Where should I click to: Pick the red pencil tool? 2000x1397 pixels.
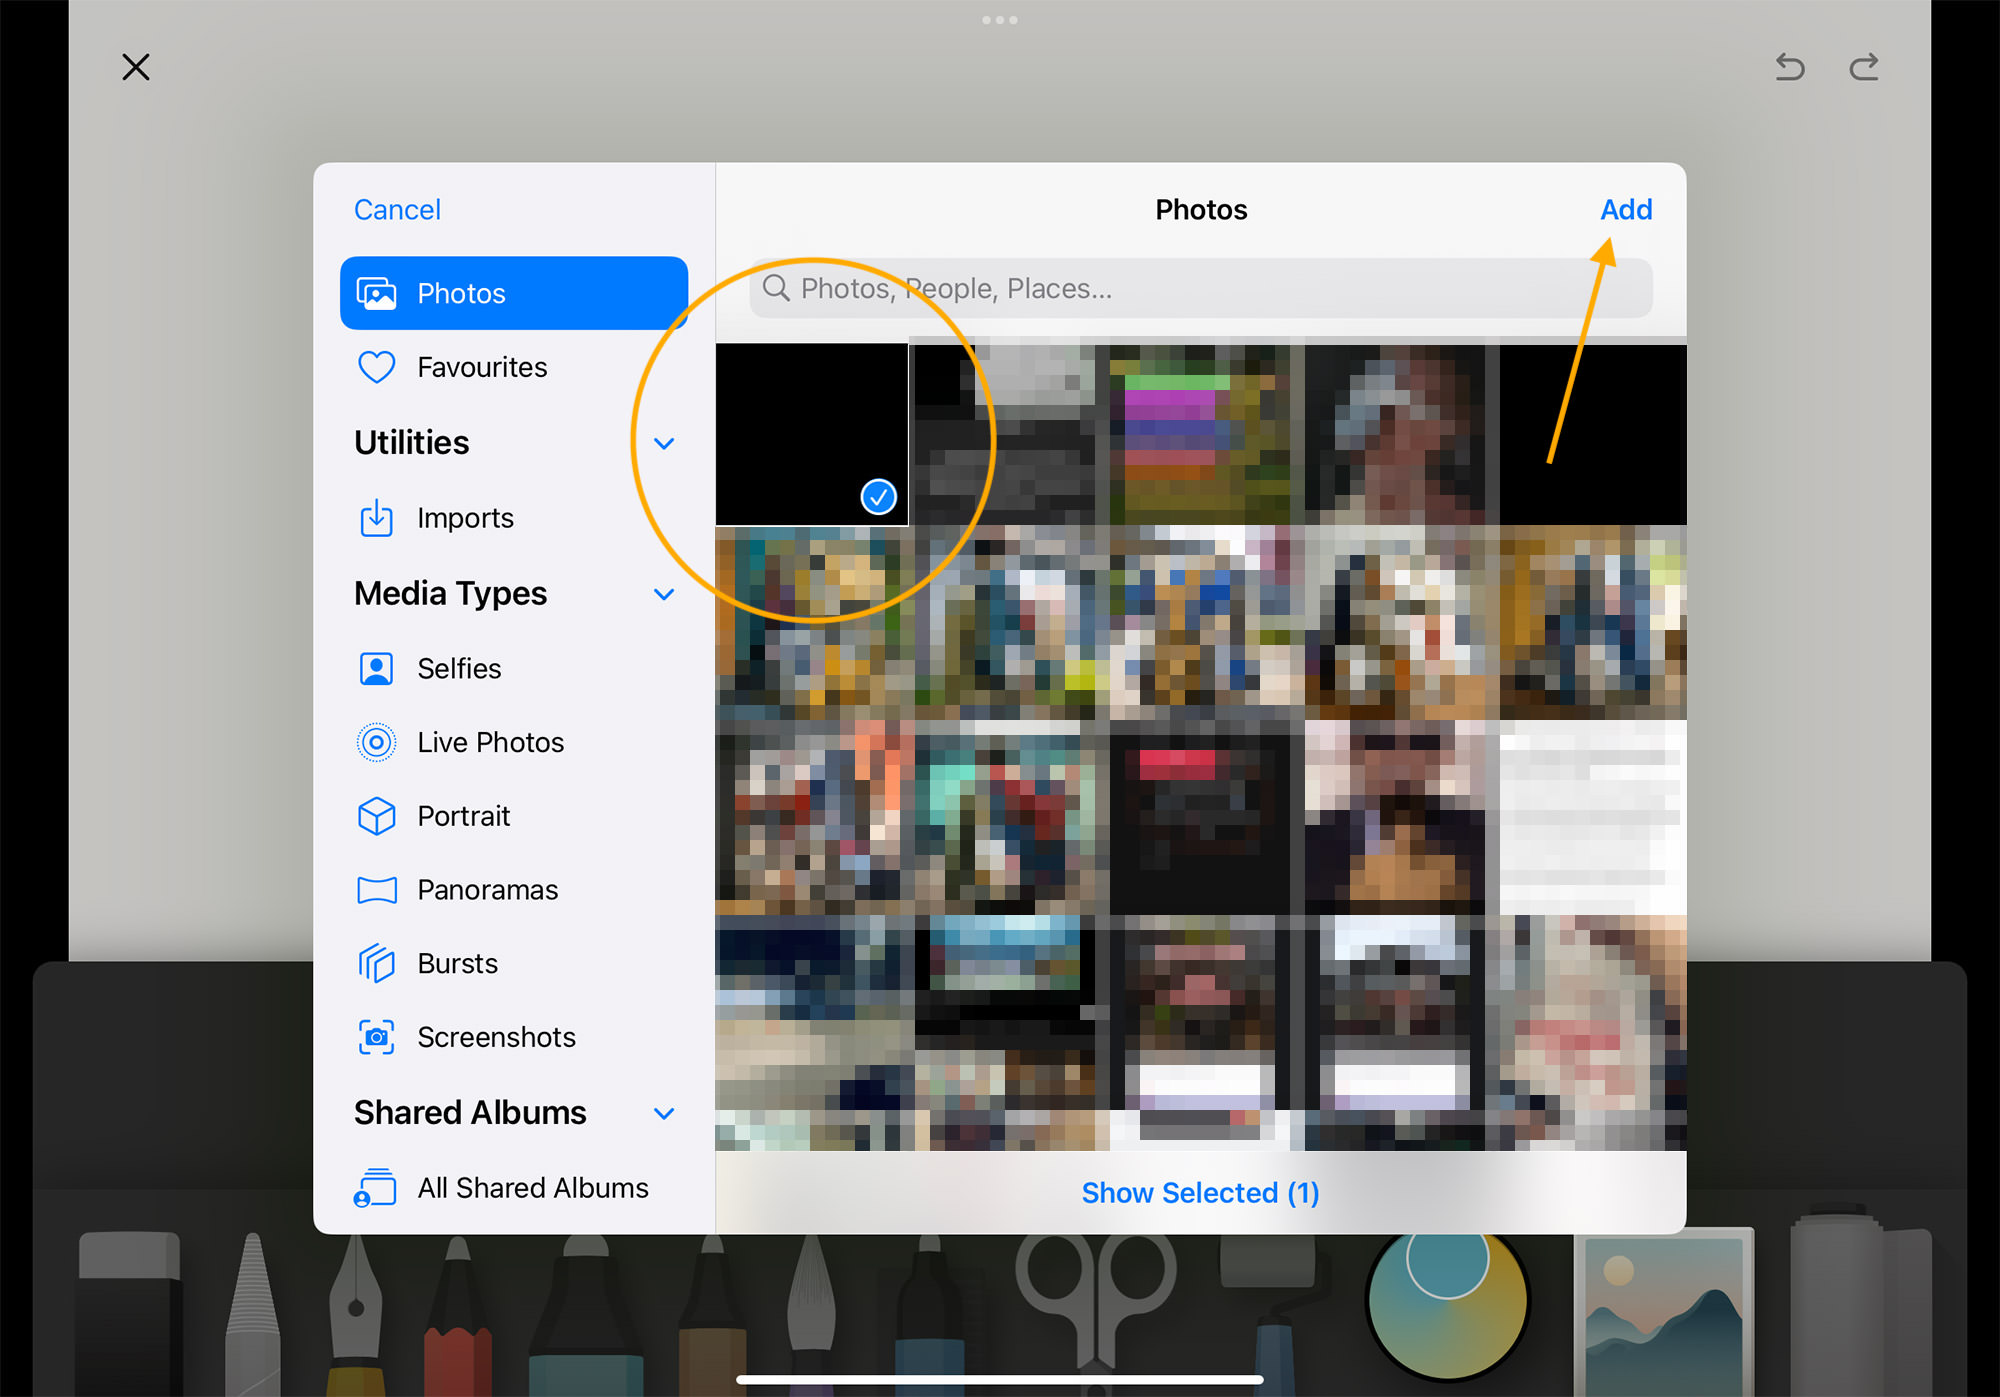458,1316
